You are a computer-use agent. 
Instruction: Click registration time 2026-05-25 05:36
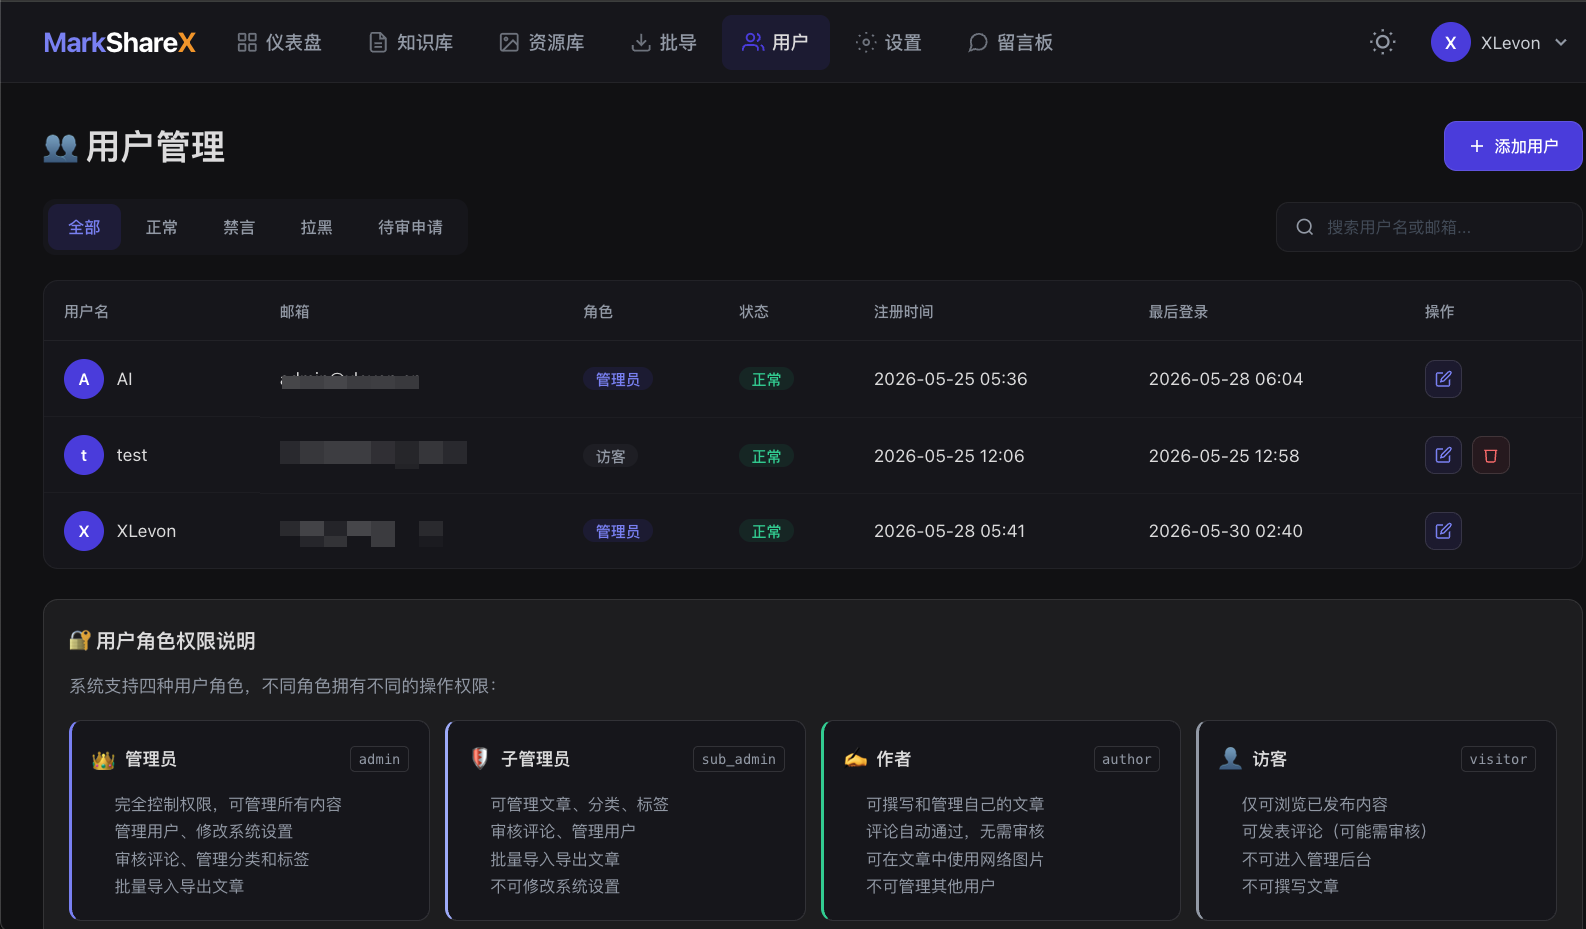point(951,379)
